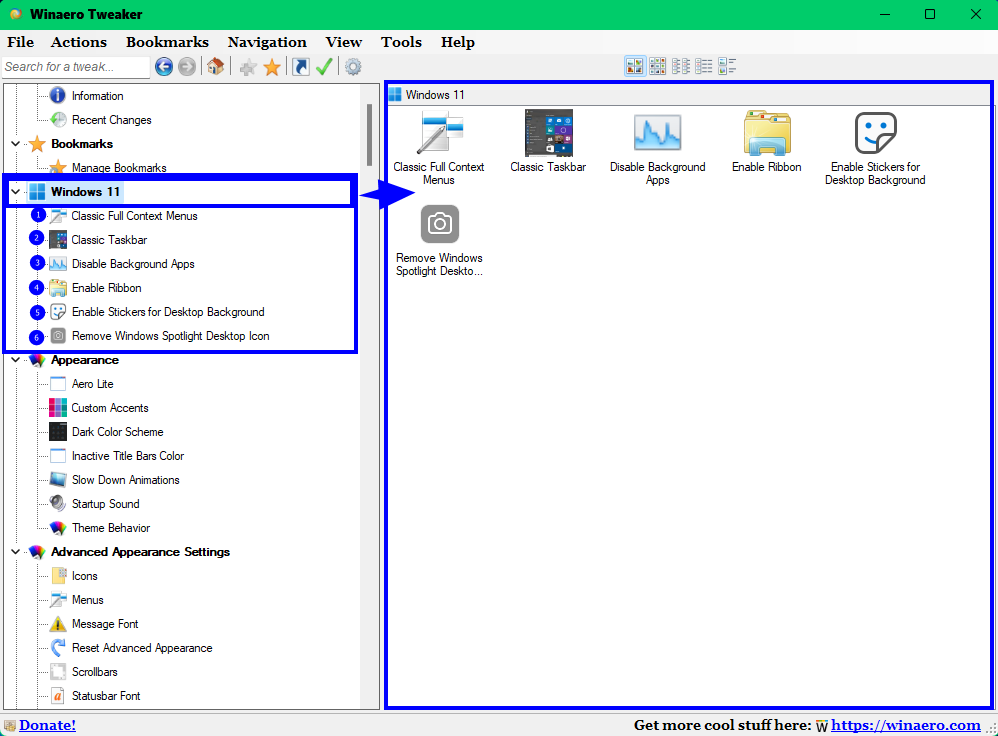The image size is (998, 736).
Task: Click the Message Font warning icon
Action: pos(58,624)
